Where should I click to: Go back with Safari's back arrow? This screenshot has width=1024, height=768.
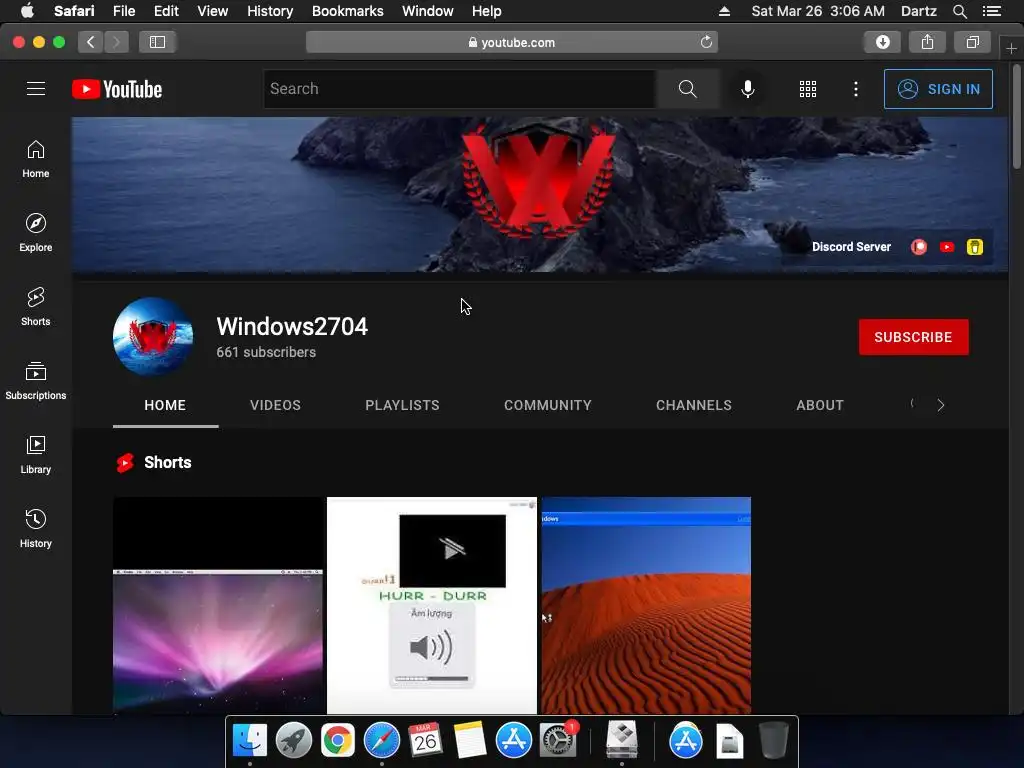(91, 42)
